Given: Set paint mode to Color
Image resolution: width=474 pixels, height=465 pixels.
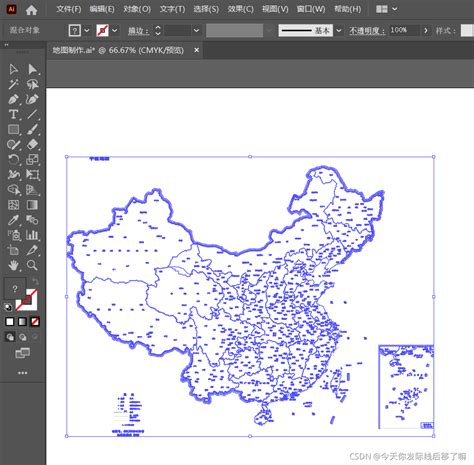Looking at the screenshot, I should (10, 322).
